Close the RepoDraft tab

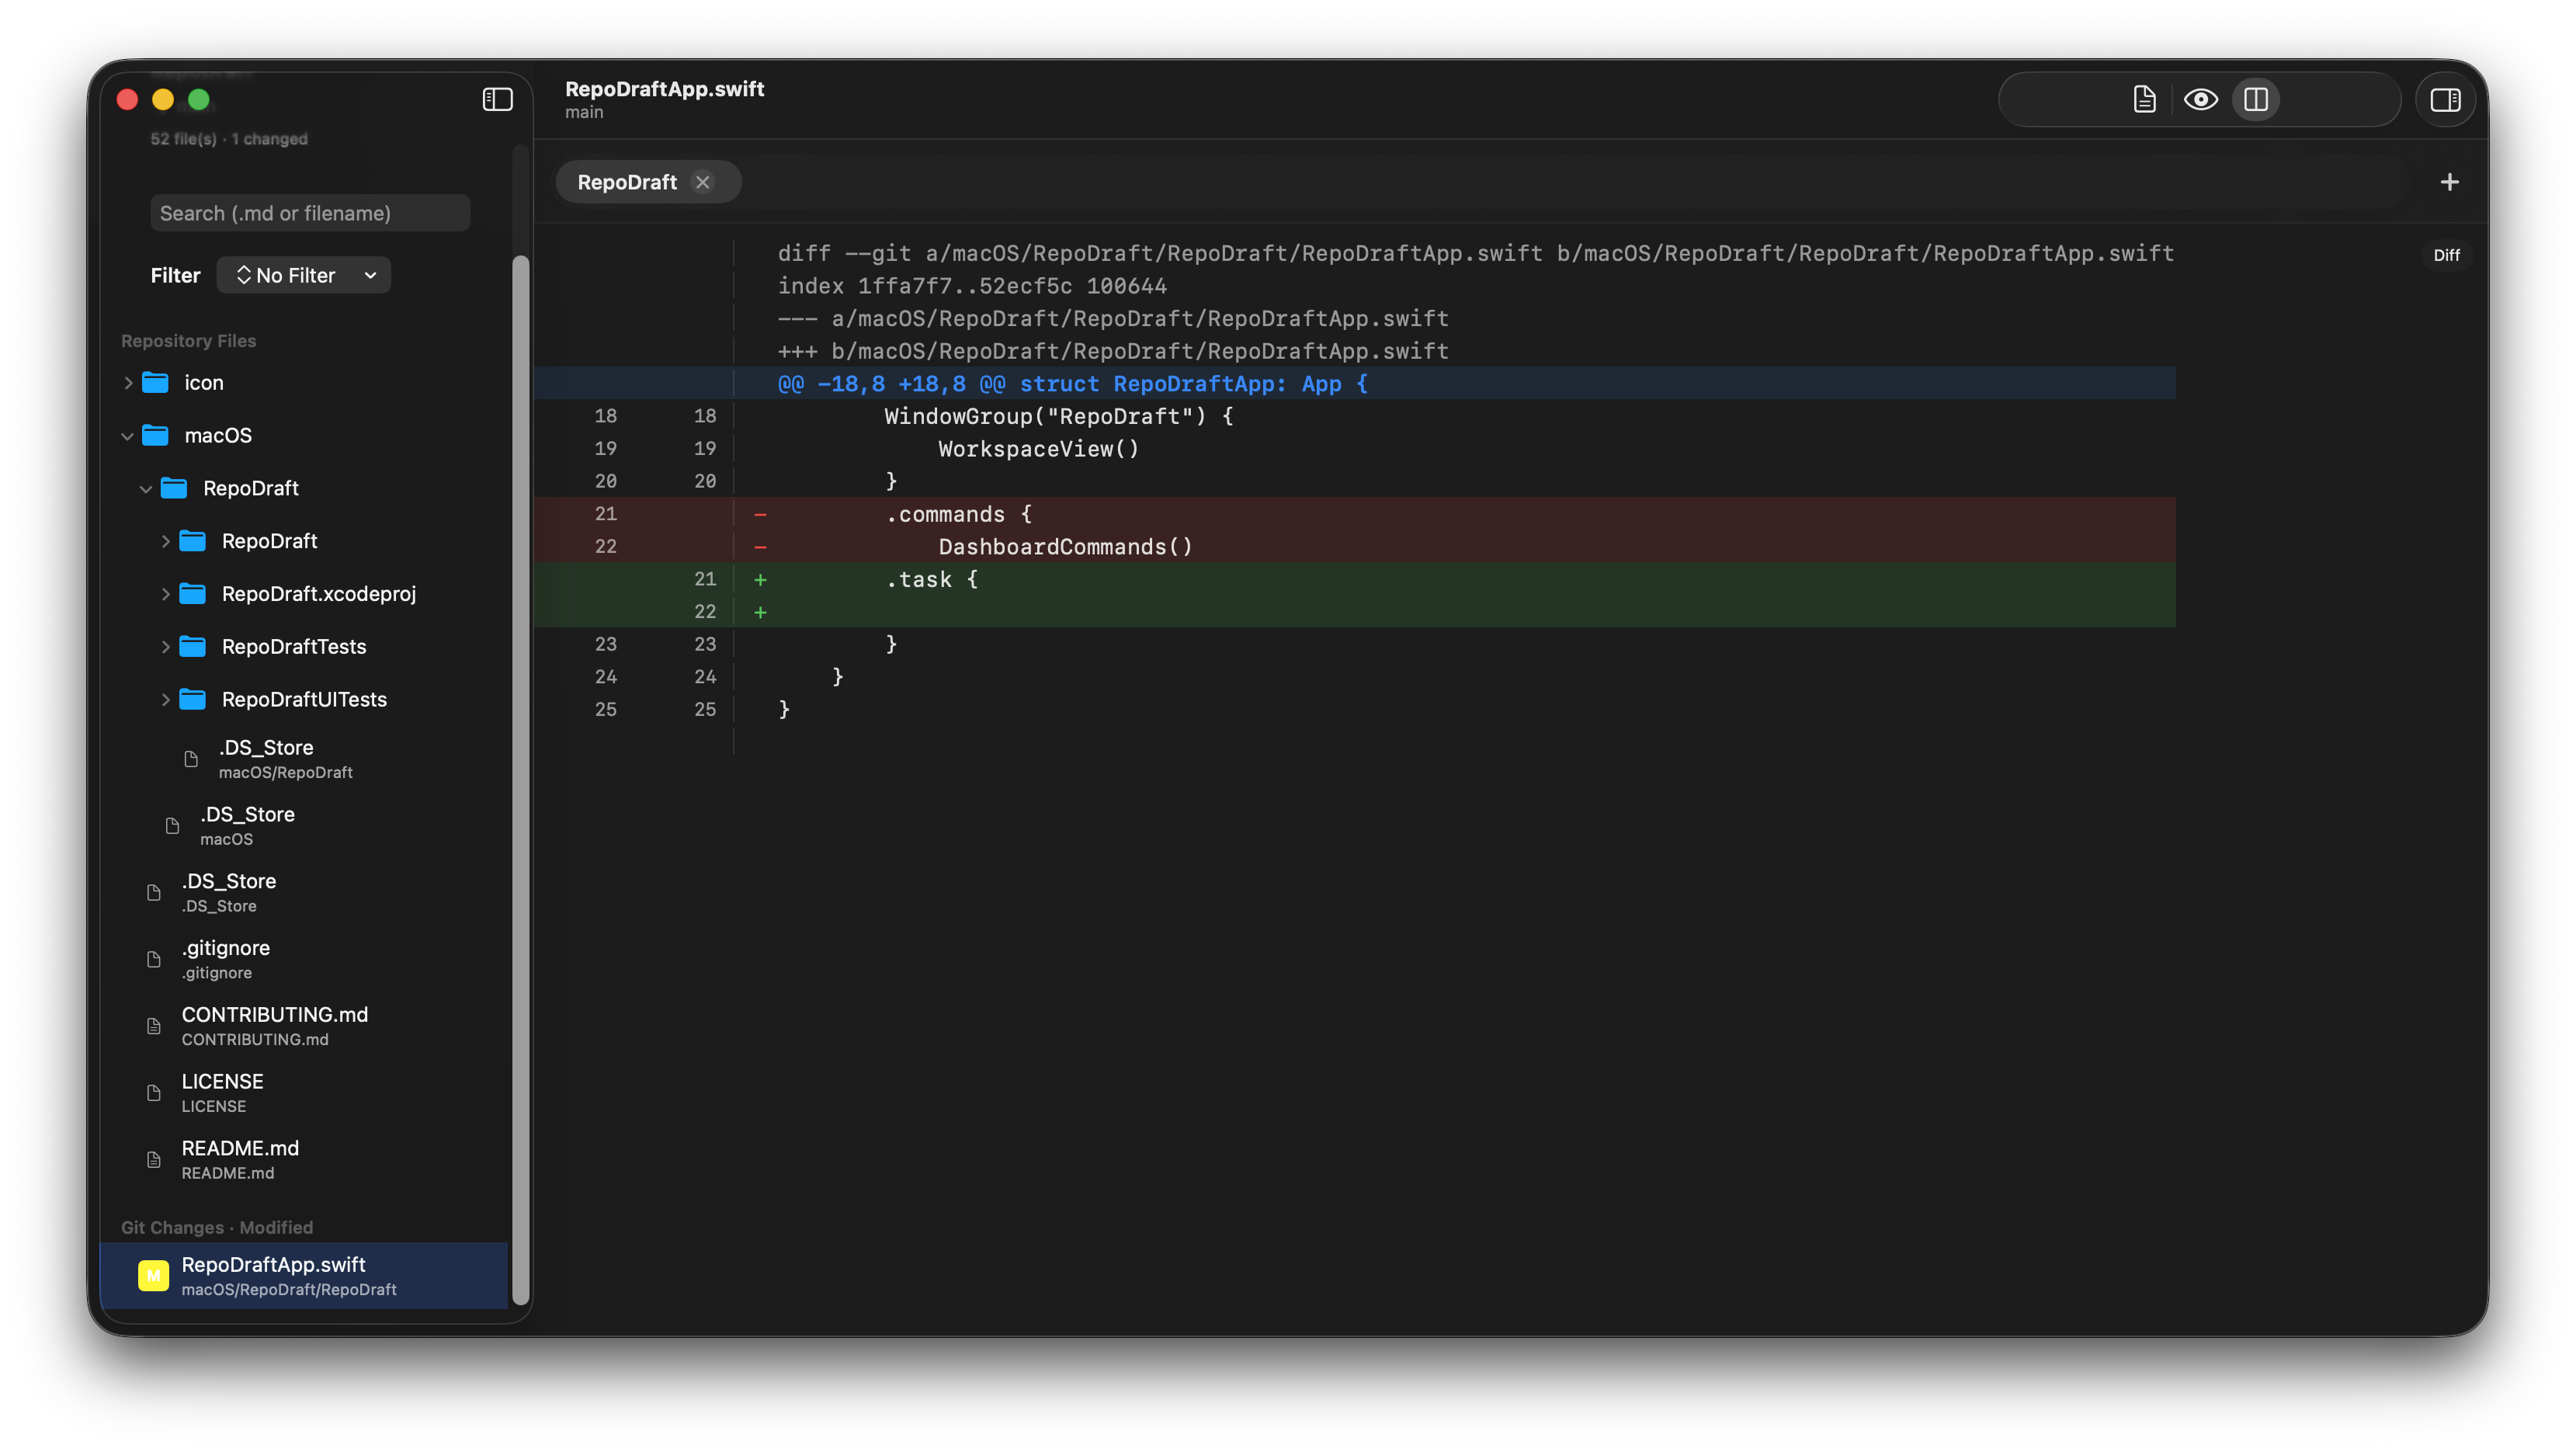(702, 182)
